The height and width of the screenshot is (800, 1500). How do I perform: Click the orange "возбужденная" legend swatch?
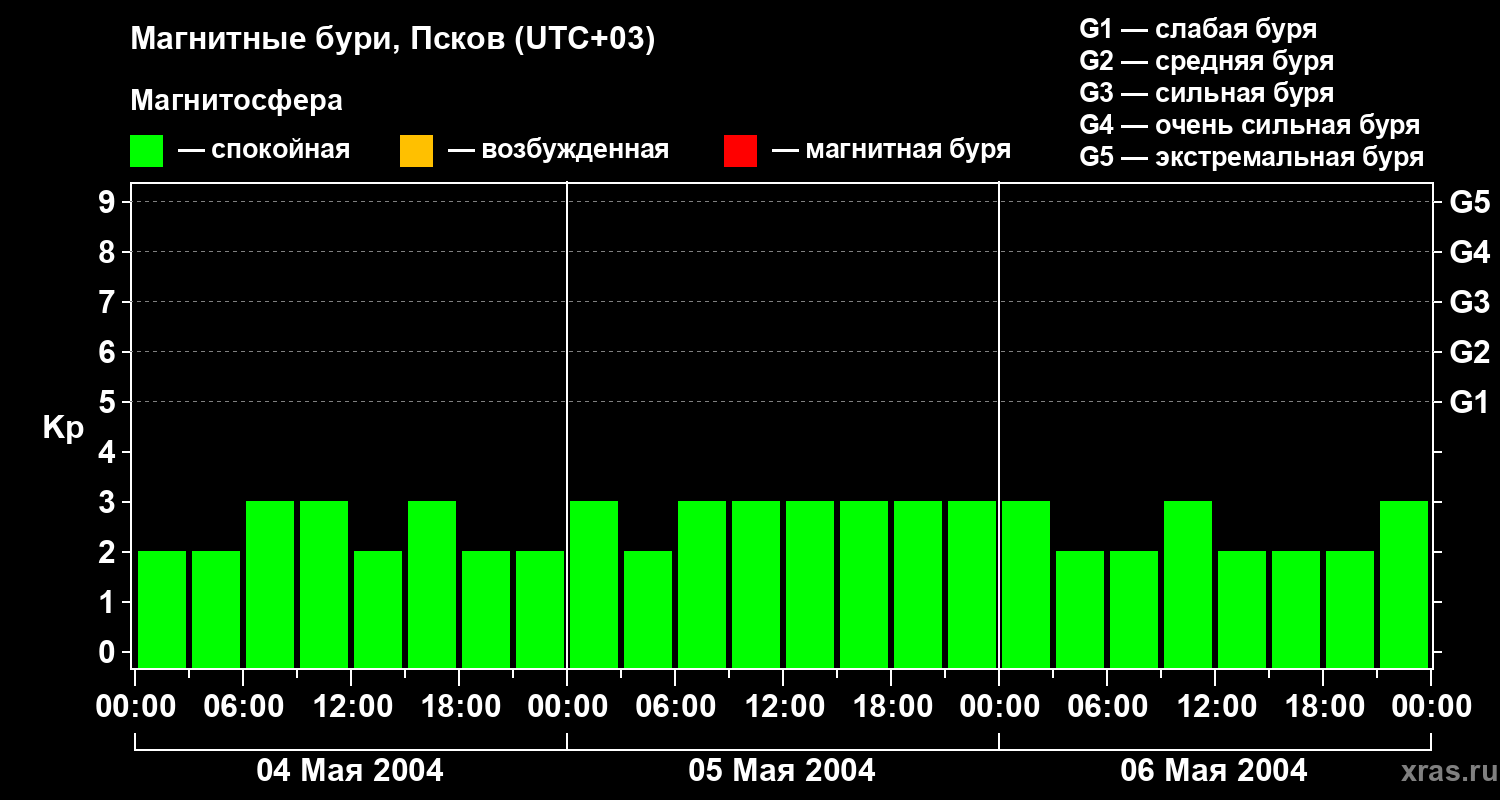pyautogui.click(x=416, y=151)
